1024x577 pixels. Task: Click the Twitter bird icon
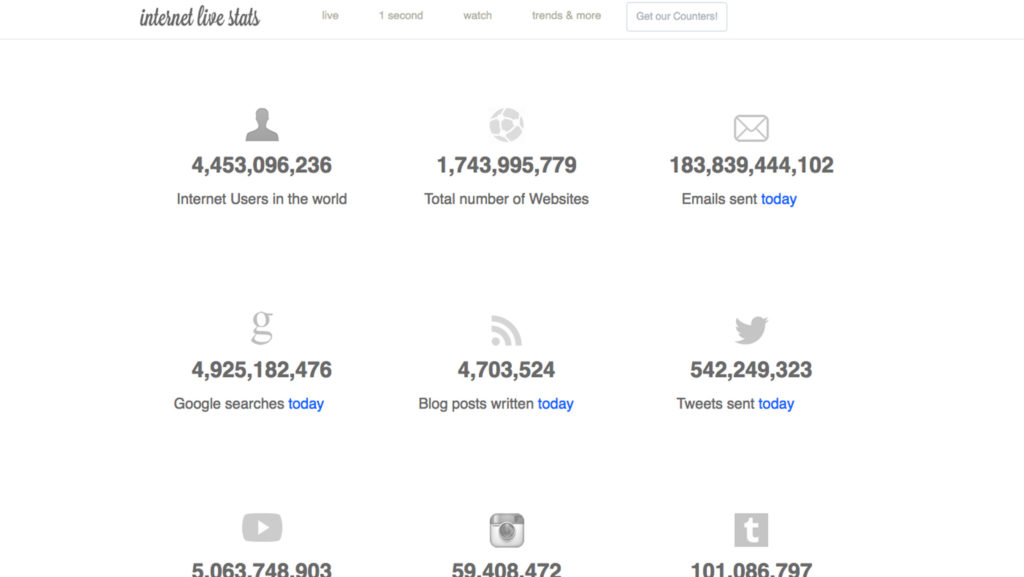pos(751,330)
